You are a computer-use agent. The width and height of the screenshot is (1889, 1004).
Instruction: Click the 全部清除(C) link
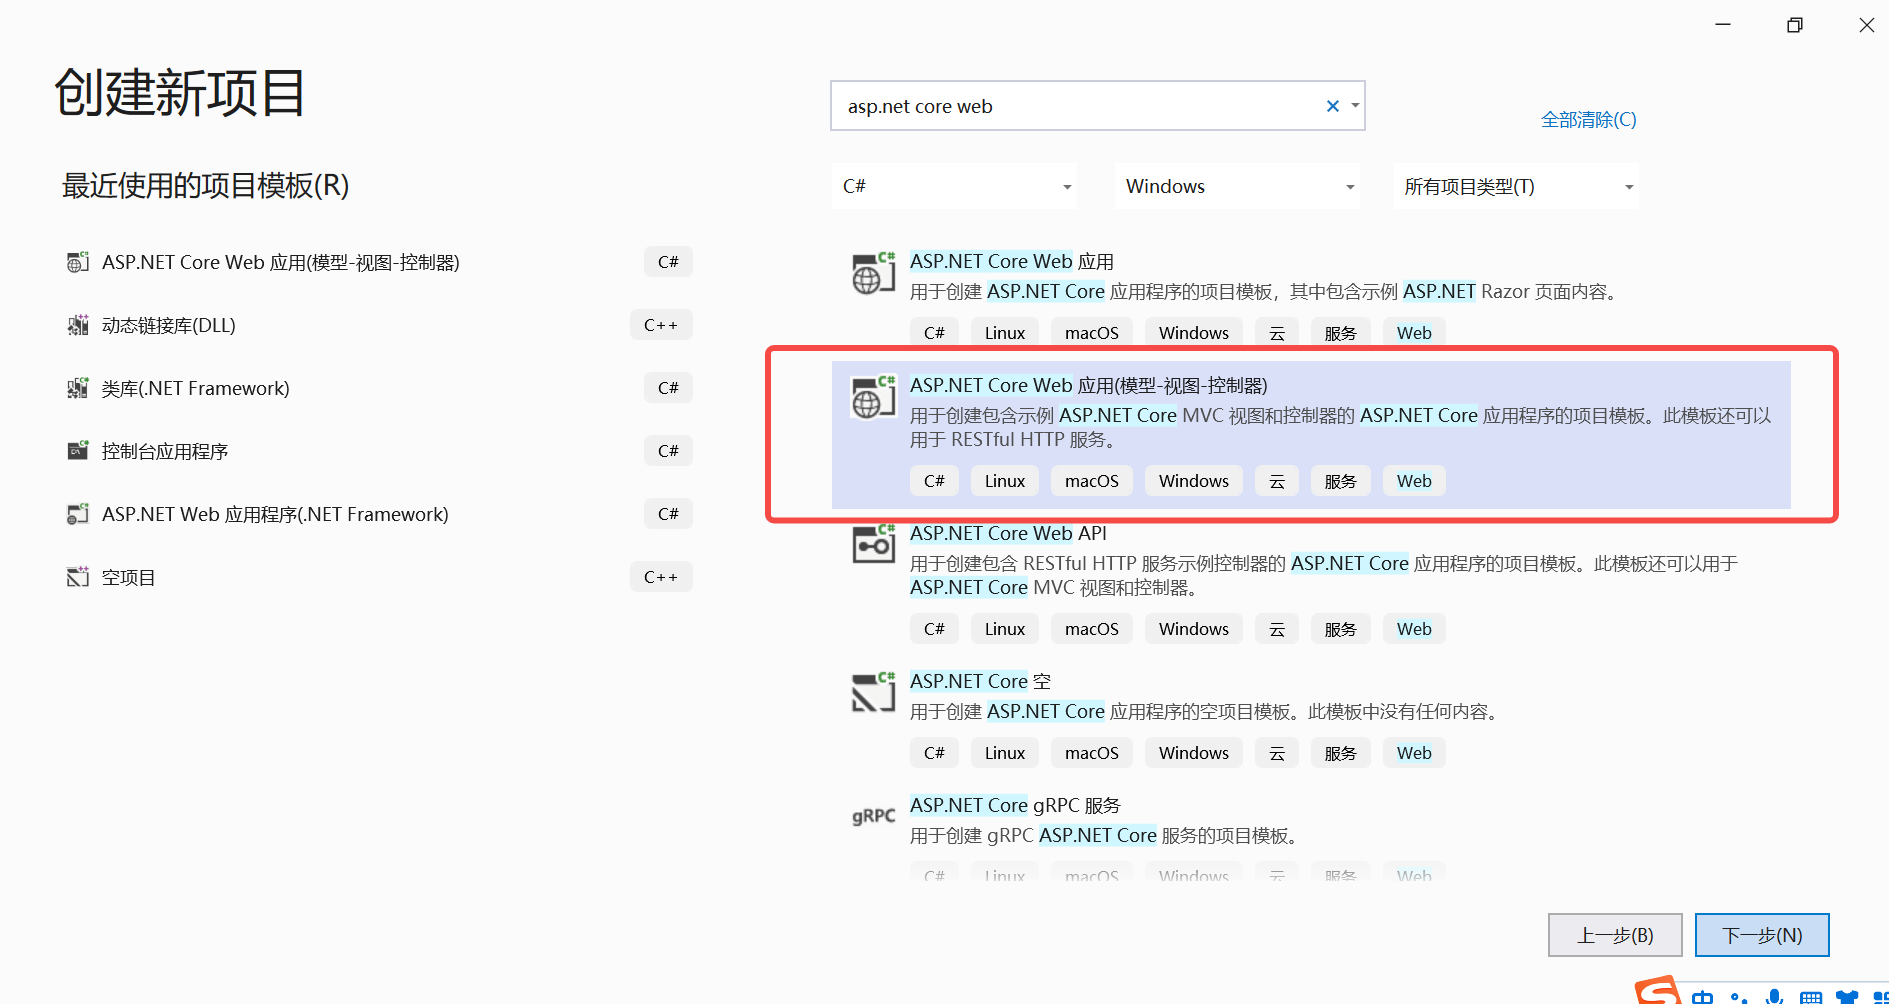(1589, 120)
